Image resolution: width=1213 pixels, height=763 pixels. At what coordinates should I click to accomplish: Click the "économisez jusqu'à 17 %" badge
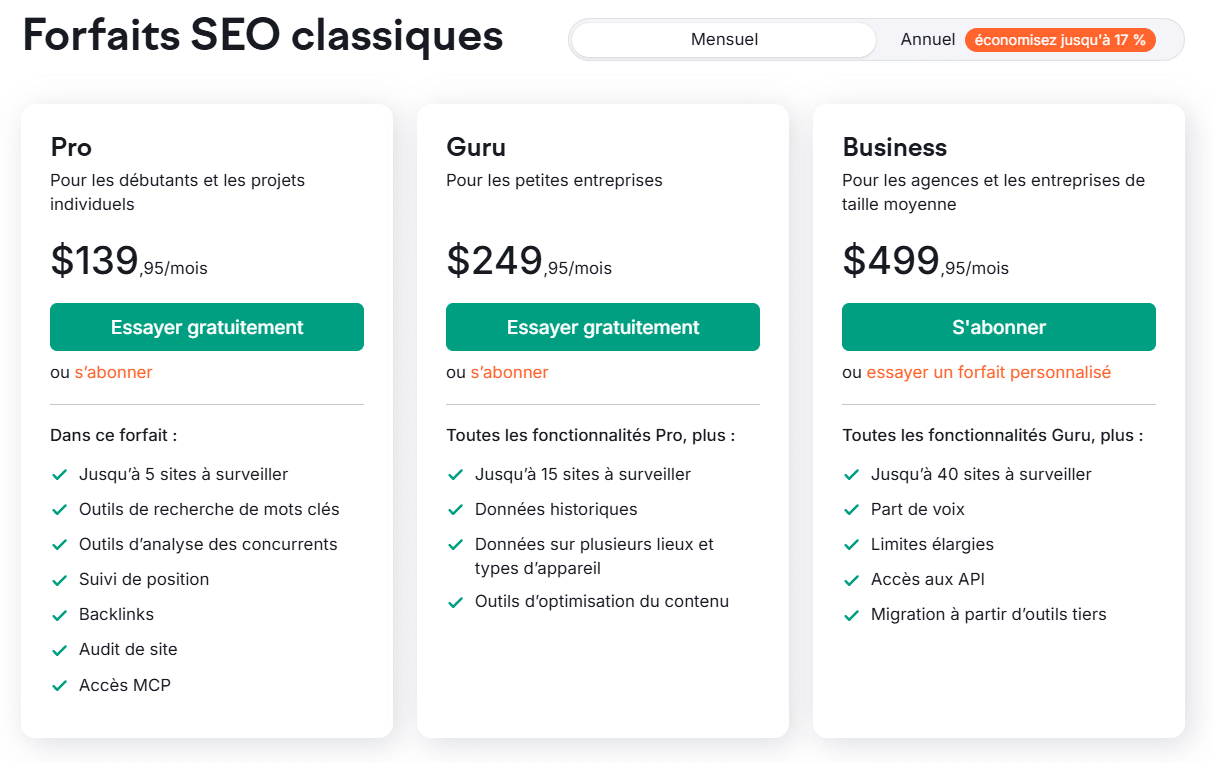pos(1060,40)
